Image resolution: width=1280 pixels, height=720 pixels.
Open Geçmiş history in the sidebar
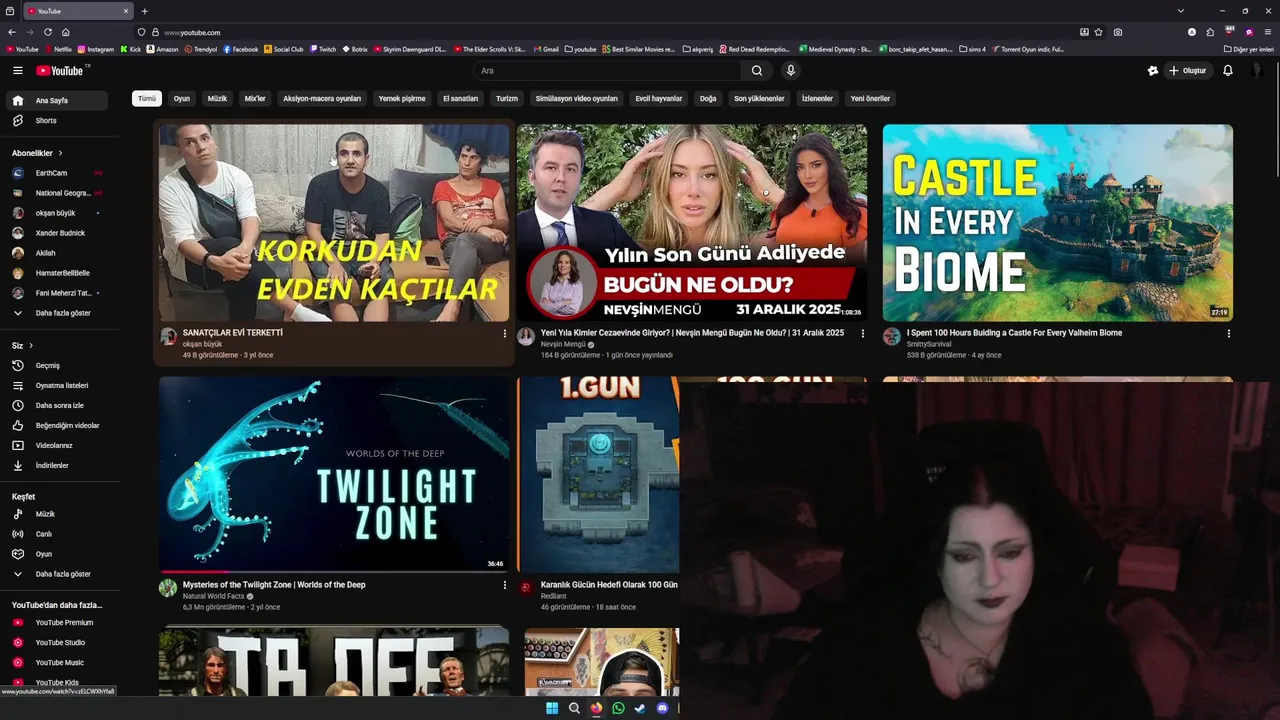[56, 365]
